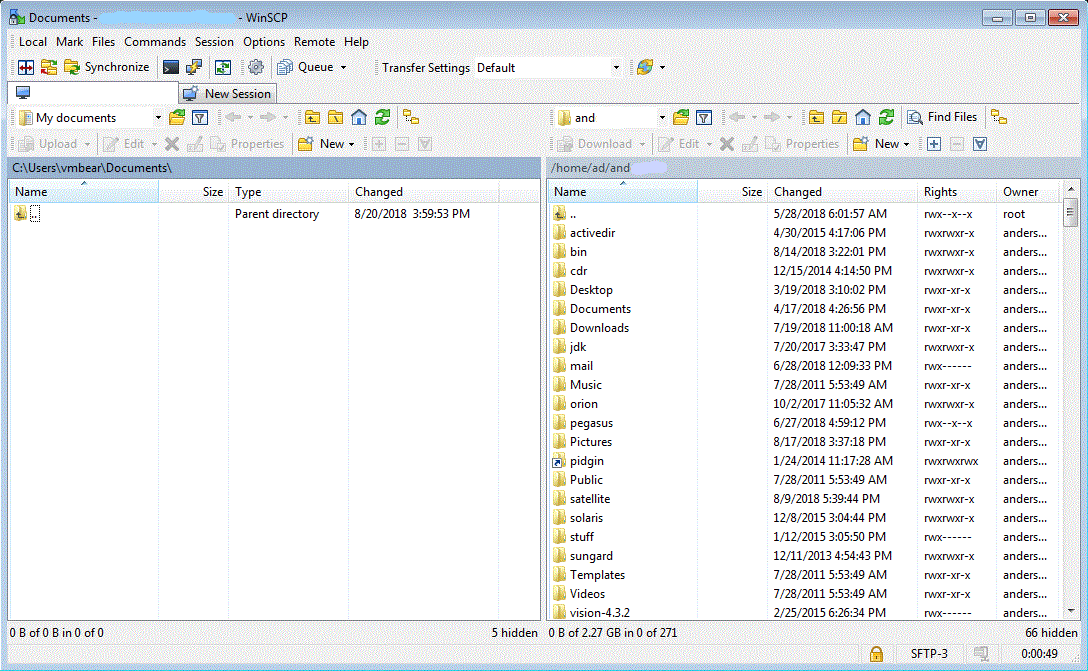Select the satellite folder
The image size is (1088, 671).
tap(590, 499)
